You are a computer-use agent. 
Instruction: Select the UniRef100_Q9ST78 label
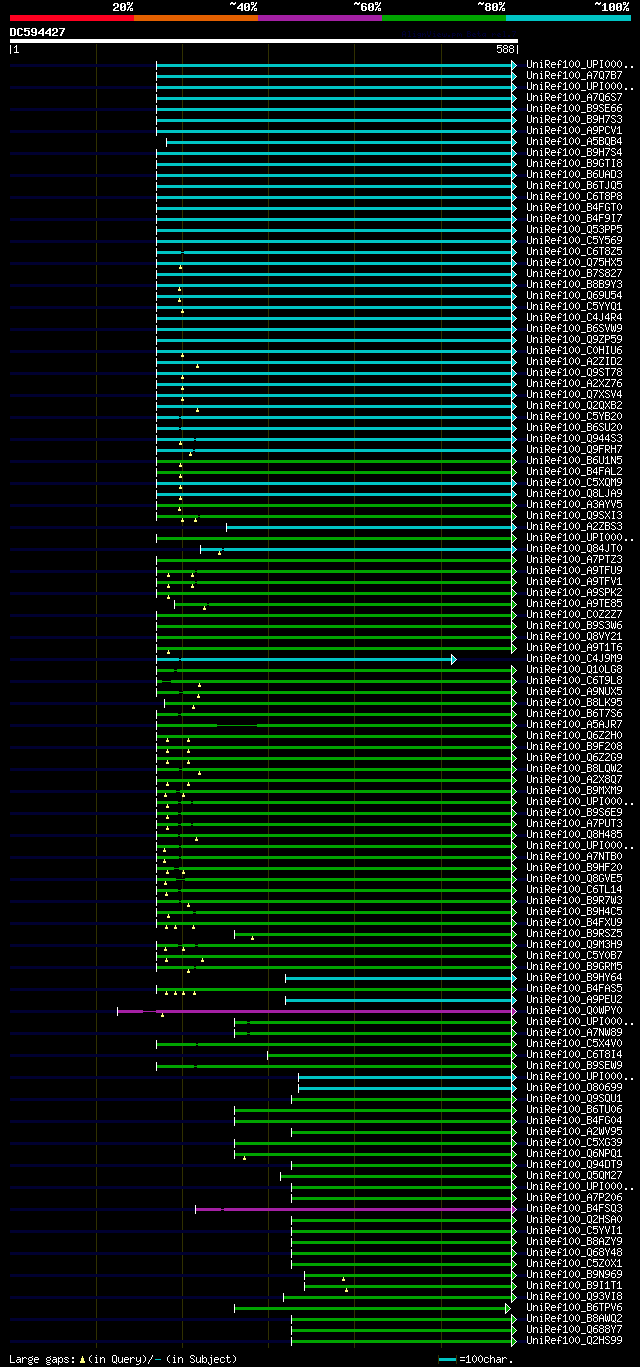574,372
